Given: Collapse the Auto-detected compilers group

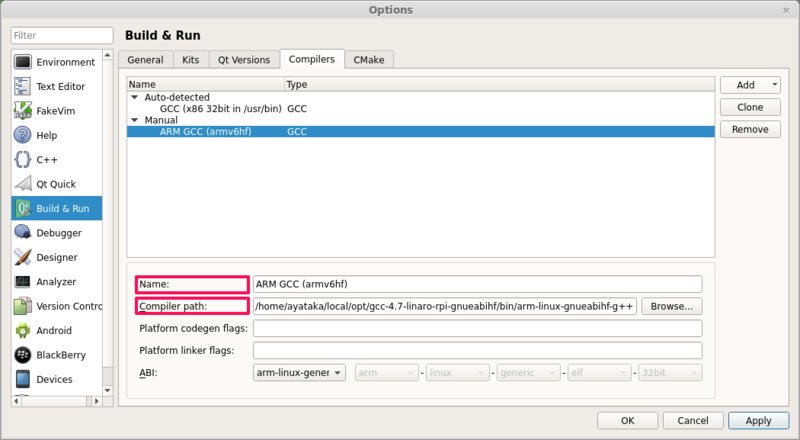Looking at the screenshot, I should [135, 97].
